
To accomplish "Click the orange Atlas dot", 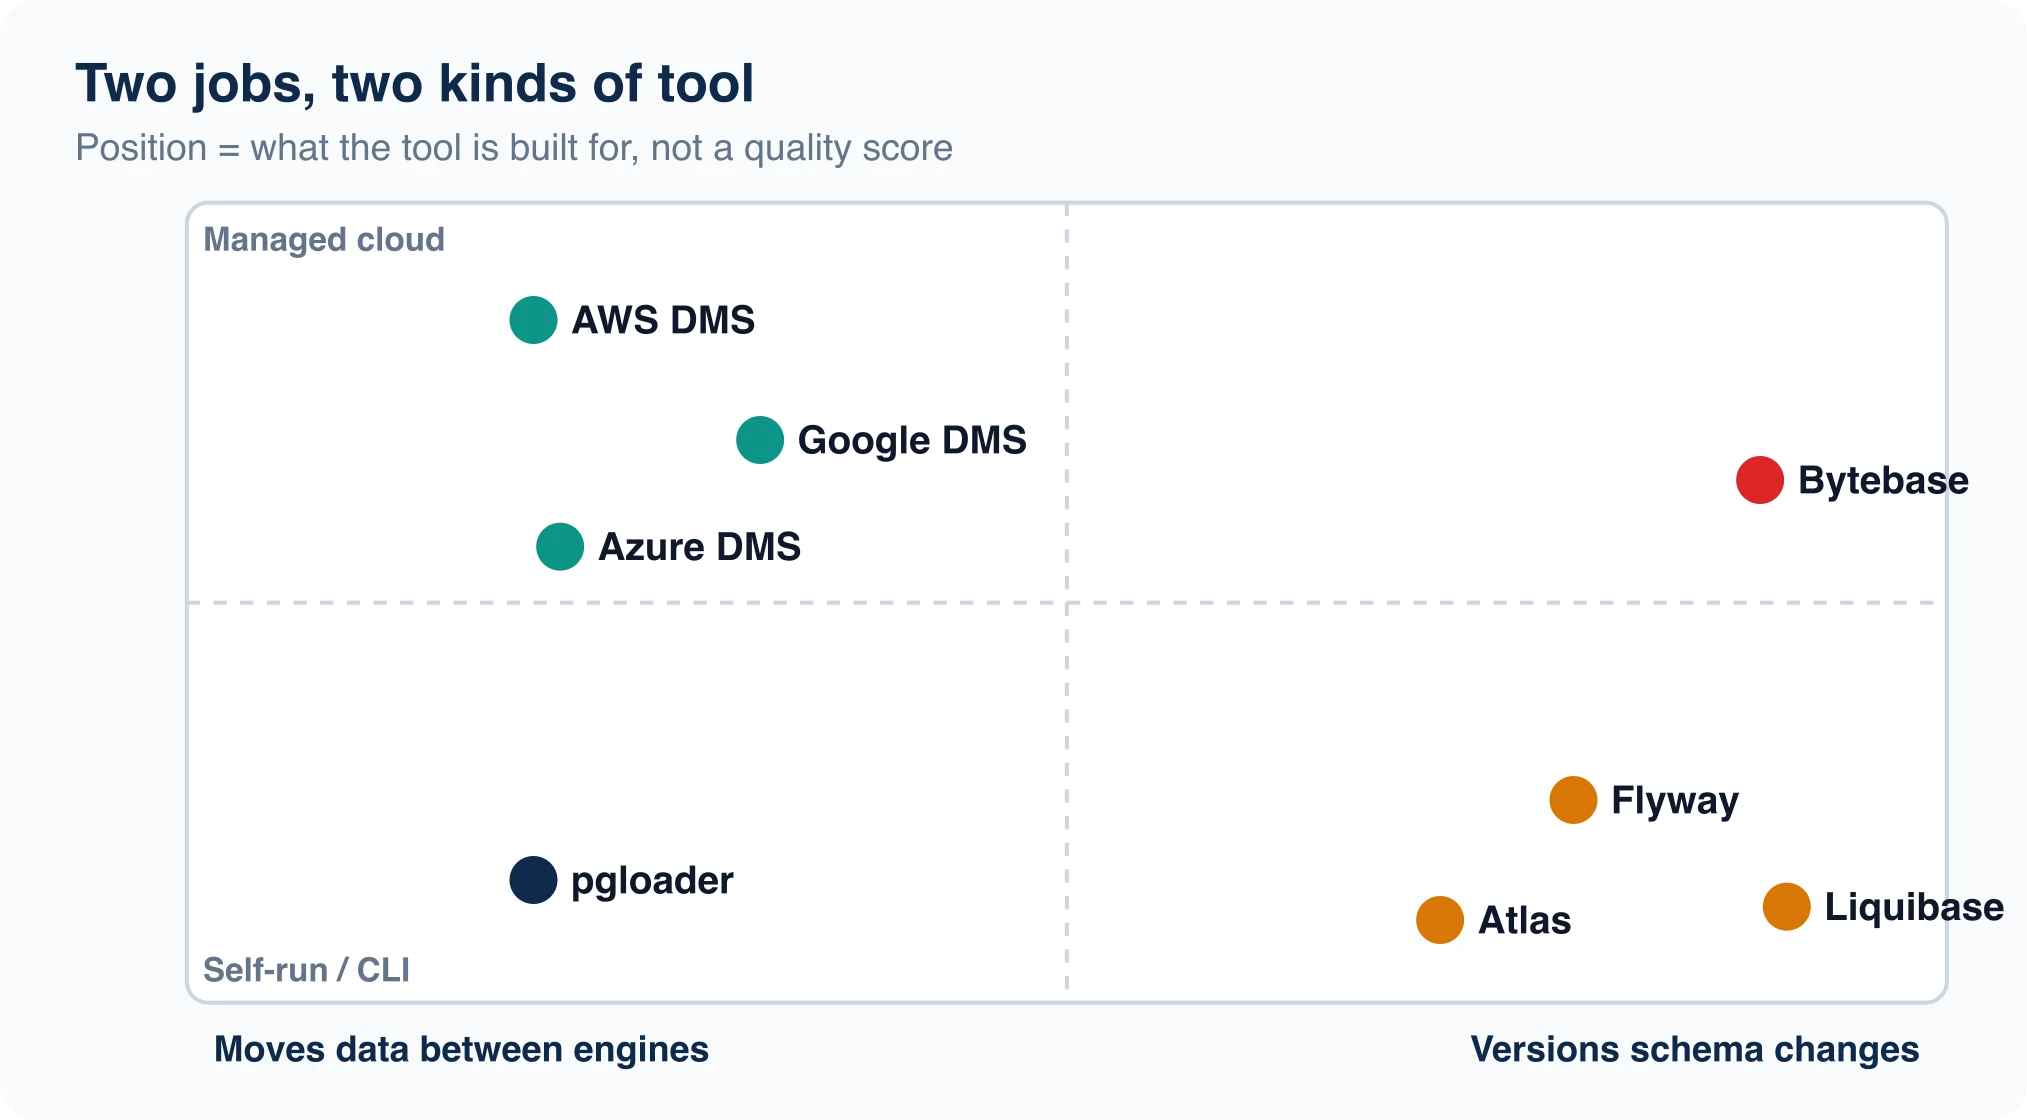I will click(1440, 920).
